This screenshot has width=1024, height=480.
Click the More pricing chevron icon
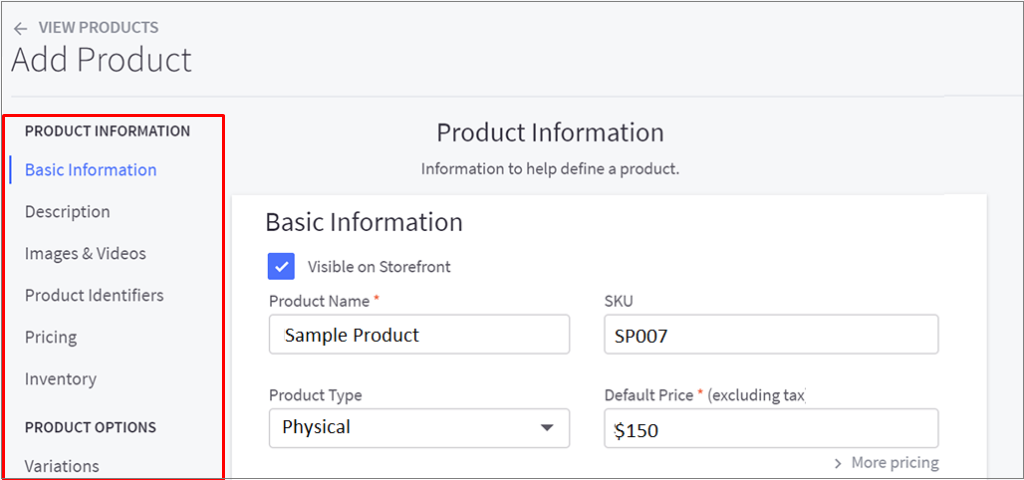tap(838, 463)
